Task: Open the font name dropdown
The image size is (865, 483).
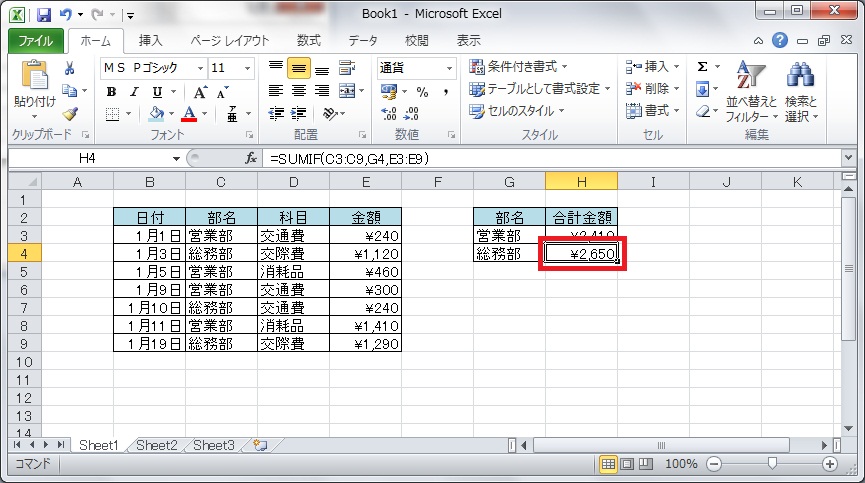Action: point(200,68)
